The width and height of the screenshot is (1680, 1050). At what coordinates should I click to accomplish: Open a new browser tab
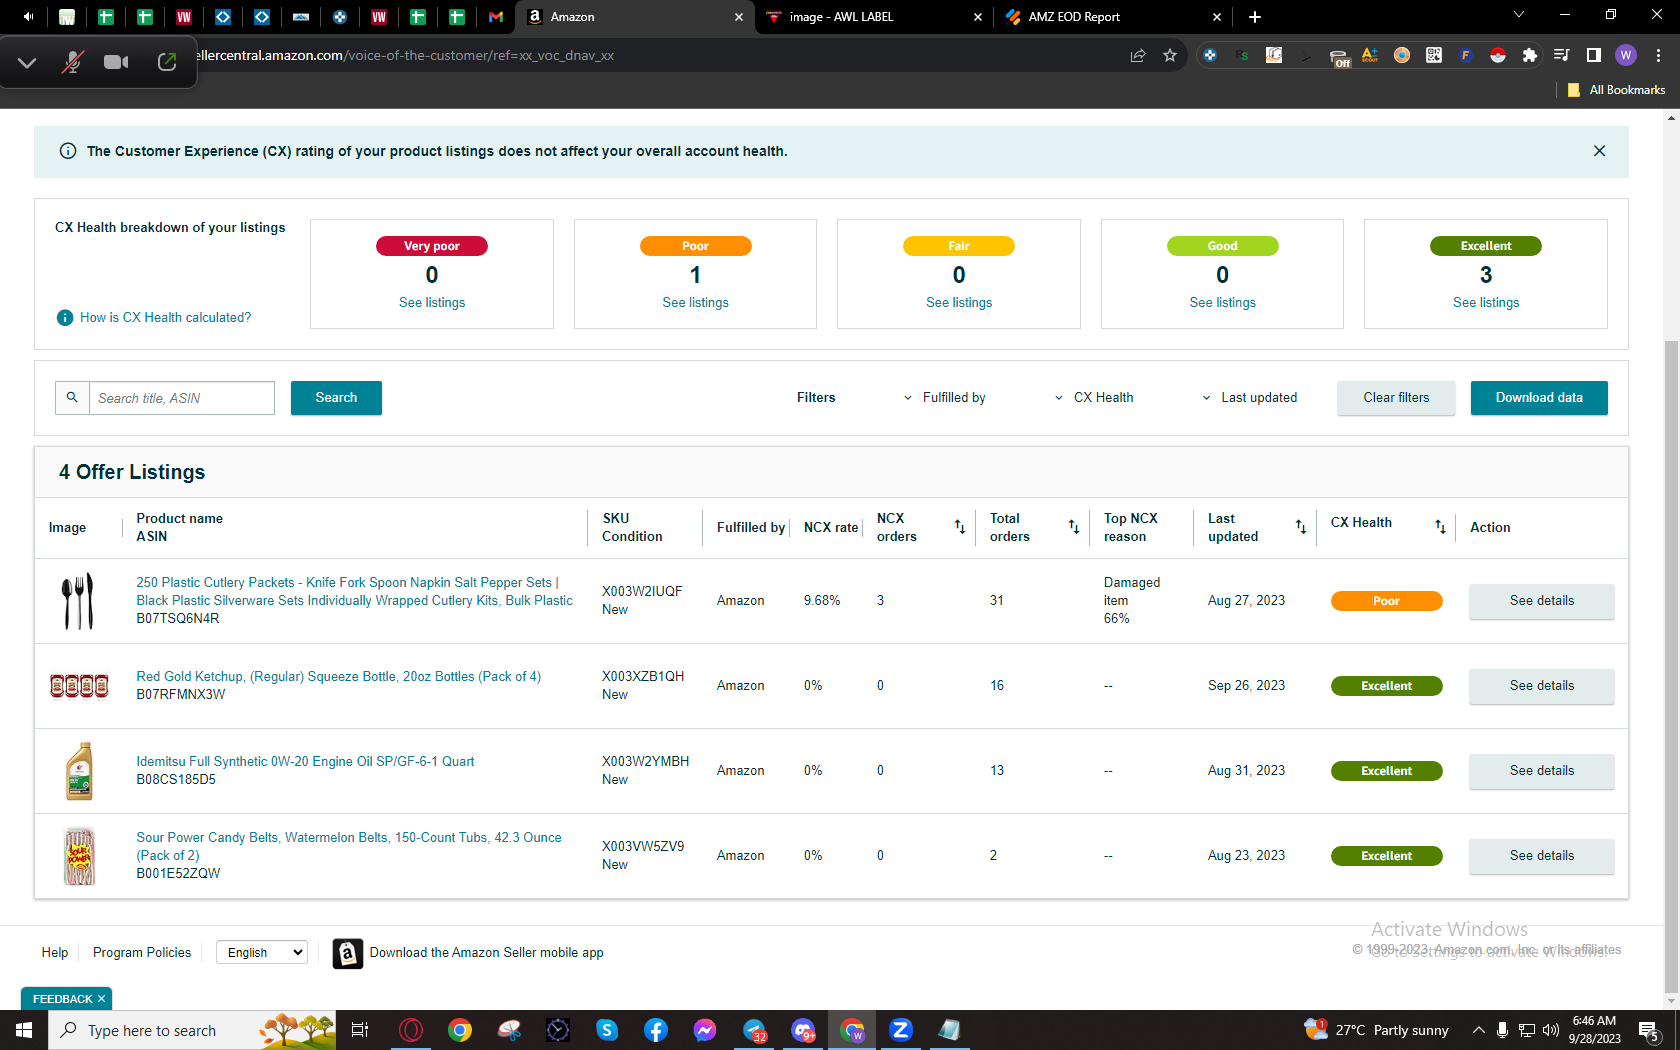pyautogui.click(x=1255, y=17)
